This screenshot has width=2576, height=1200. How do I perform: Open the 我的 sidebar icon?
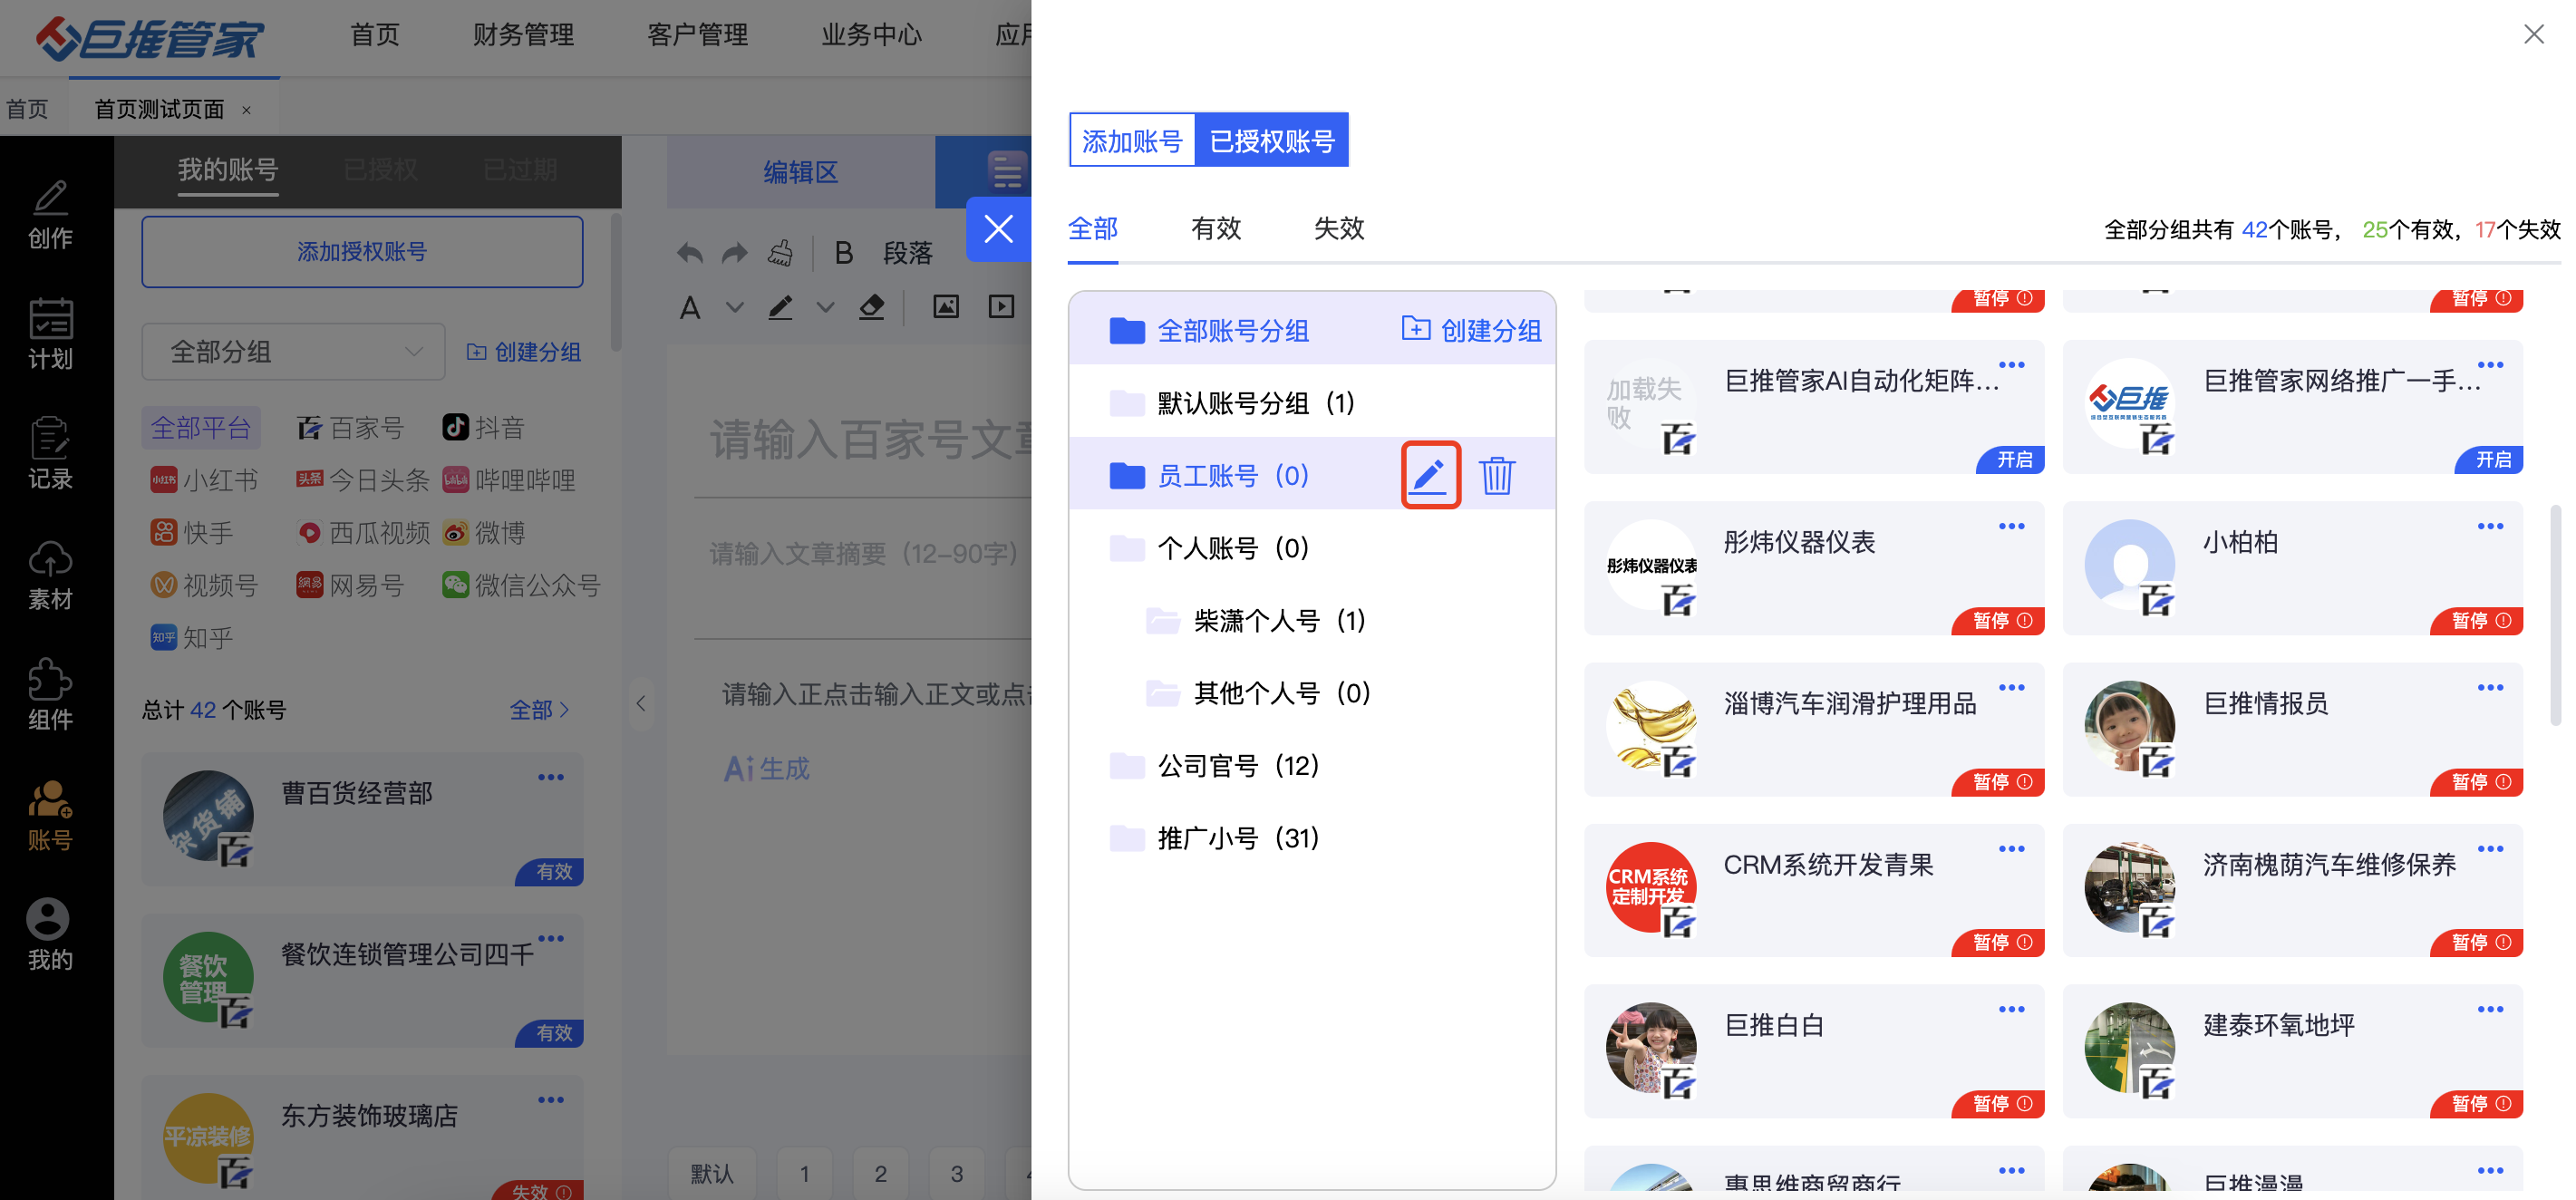click(50, 935)
